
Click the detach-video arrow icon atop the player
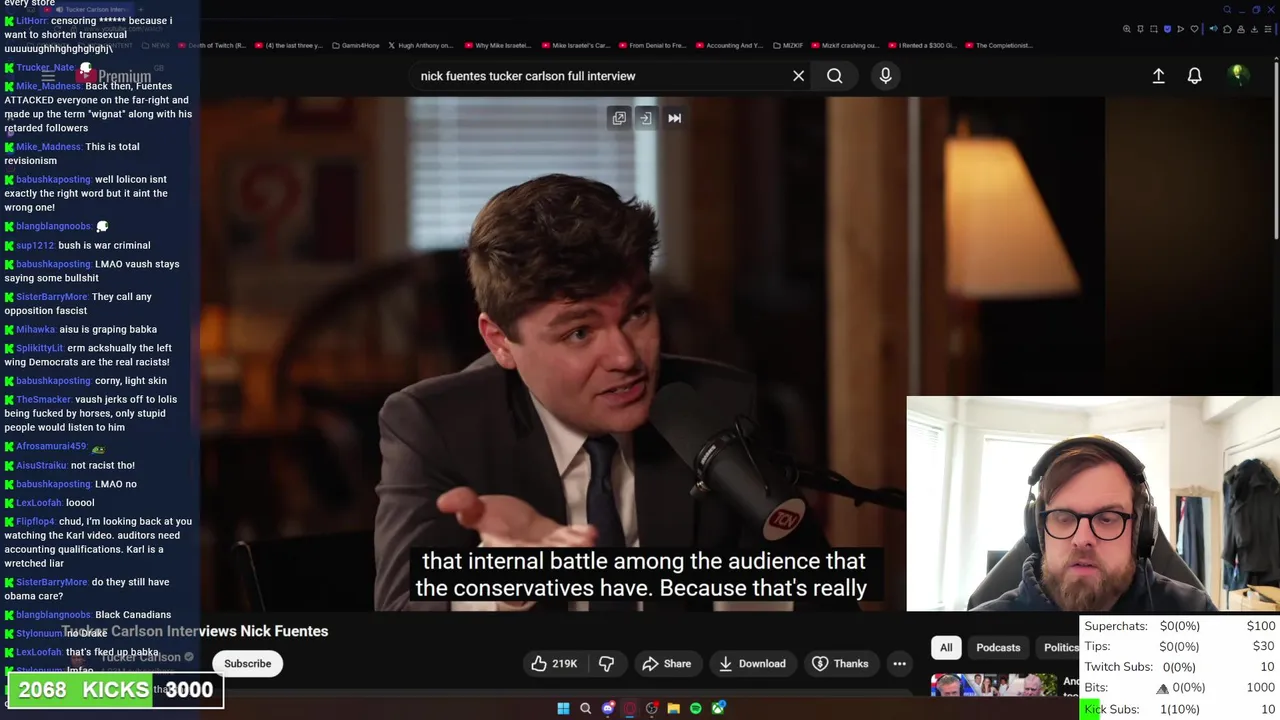tap(646, 118)
